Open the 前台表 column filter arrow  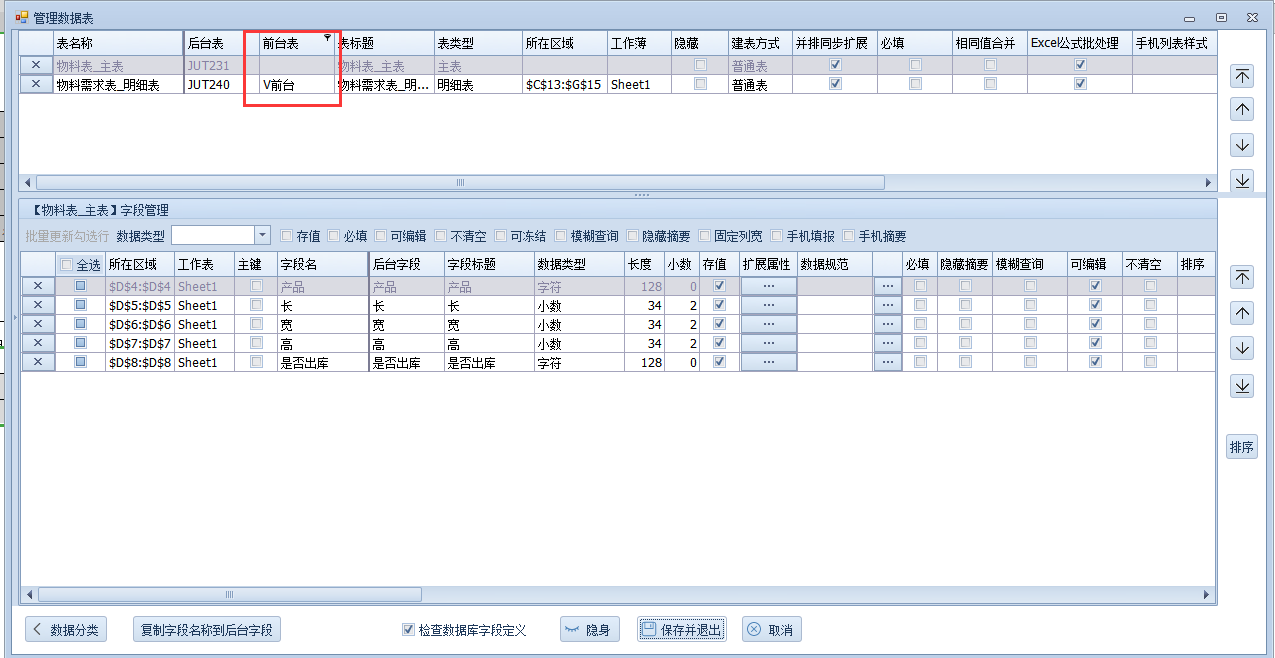point(327,38)
